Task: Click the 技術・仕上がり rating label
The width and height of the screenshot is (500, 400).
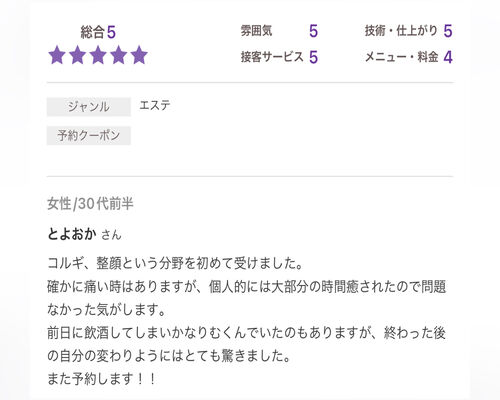Action: [401, 31]
